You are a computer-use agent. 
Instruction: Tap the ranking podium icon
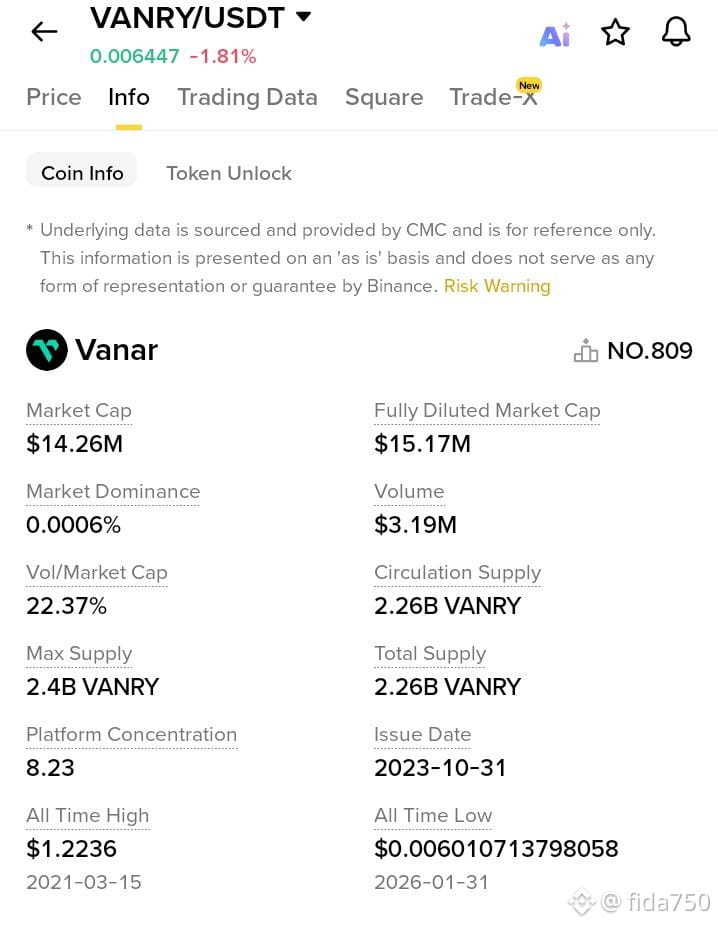coord(585,351)
